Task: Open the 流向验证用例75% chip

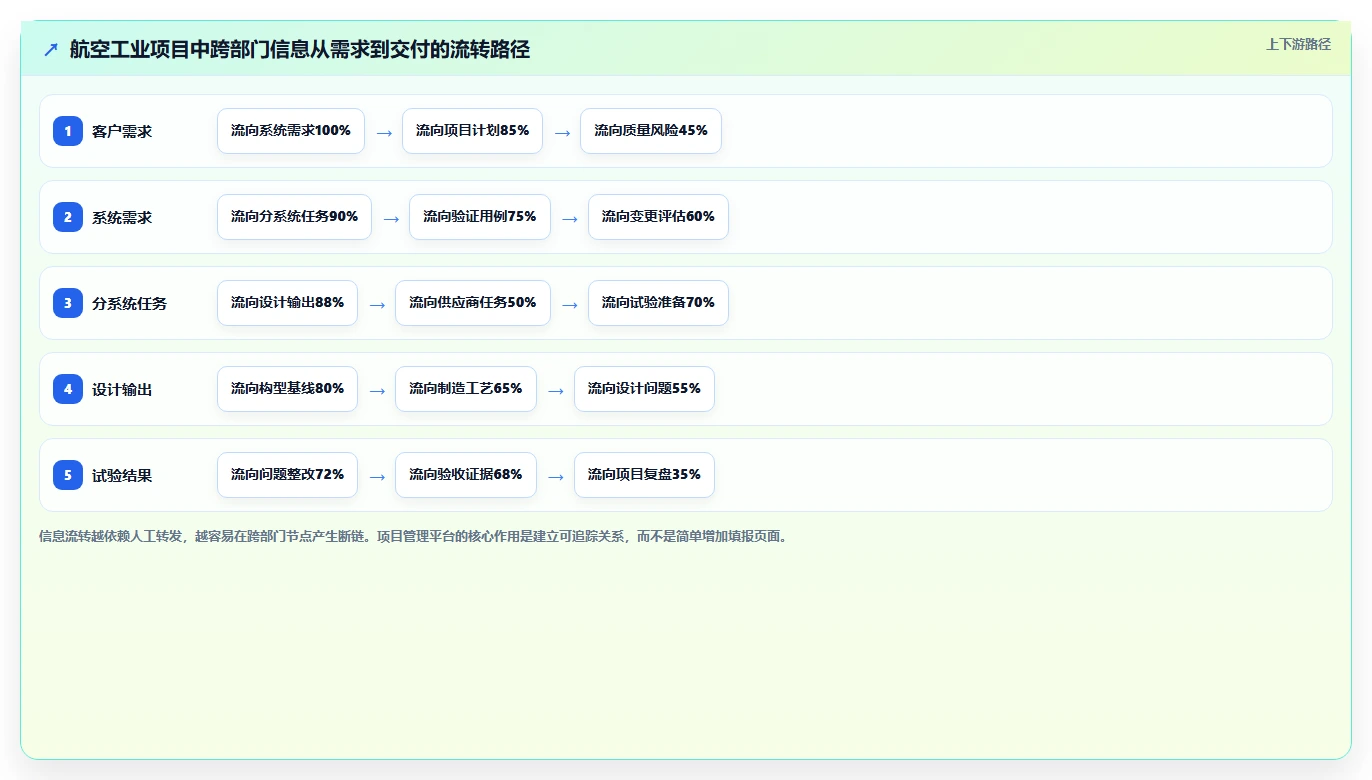Action: [x=480, y=217]
